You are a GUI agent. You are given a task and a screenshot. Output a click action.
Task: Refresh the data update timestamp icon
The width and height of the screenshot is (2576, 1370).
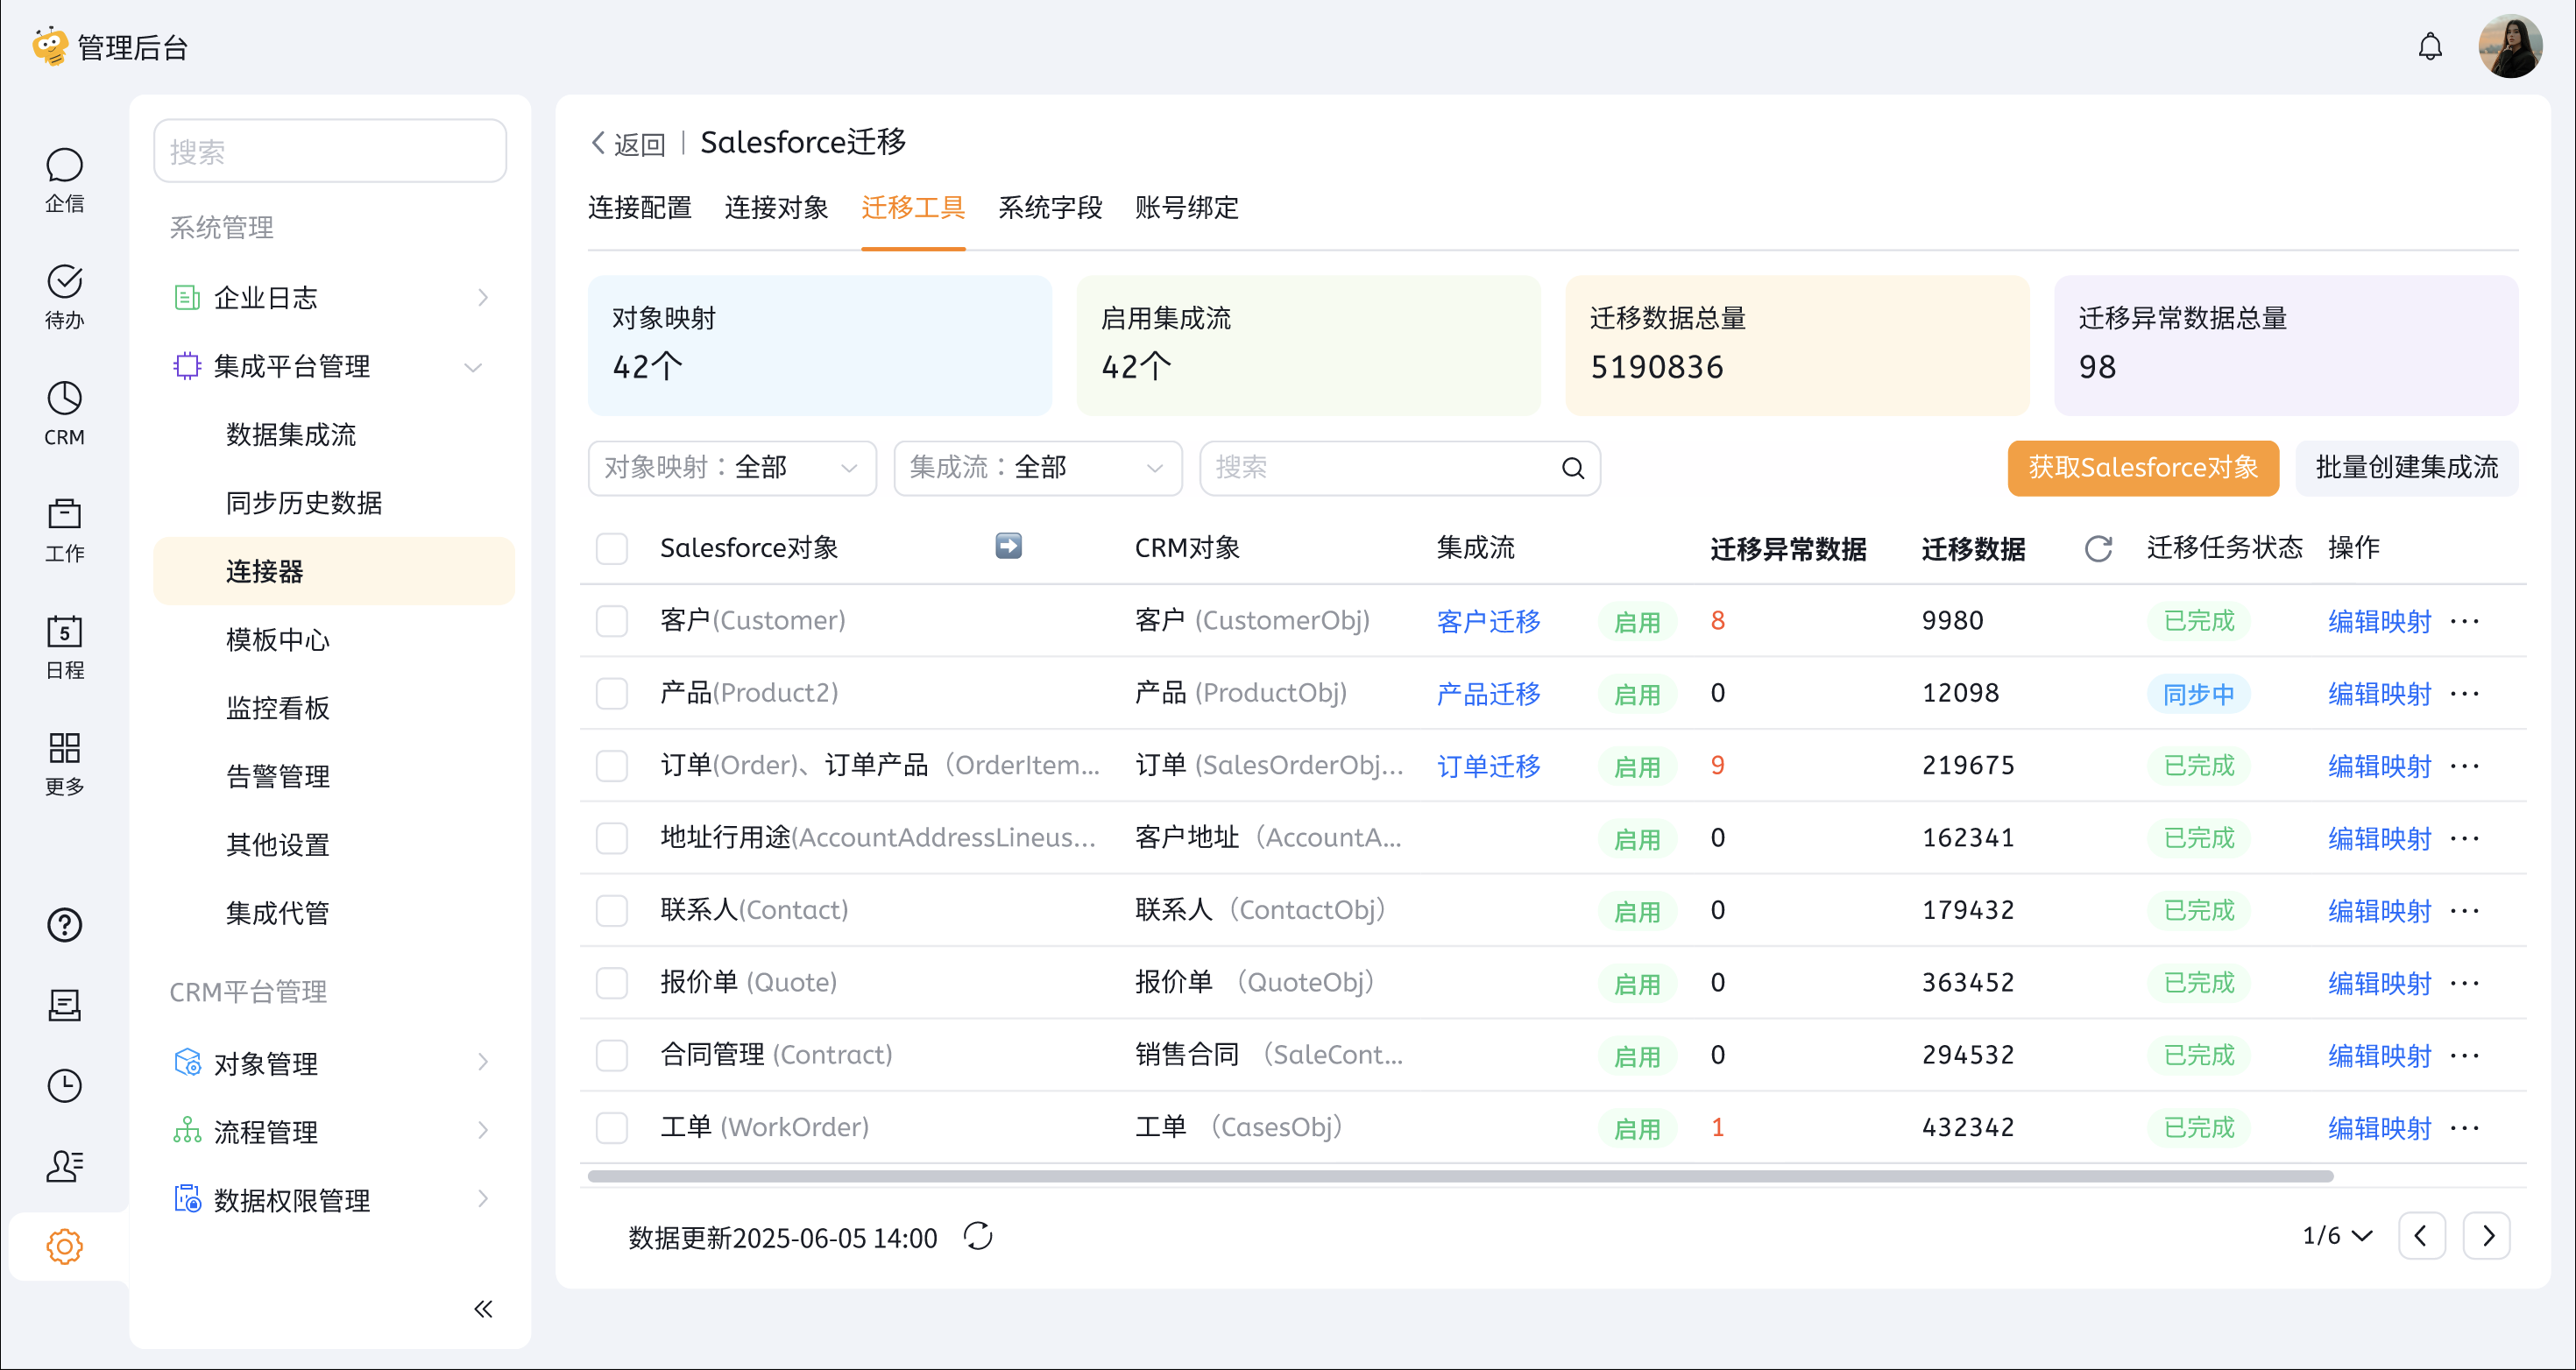point(977,1236)
